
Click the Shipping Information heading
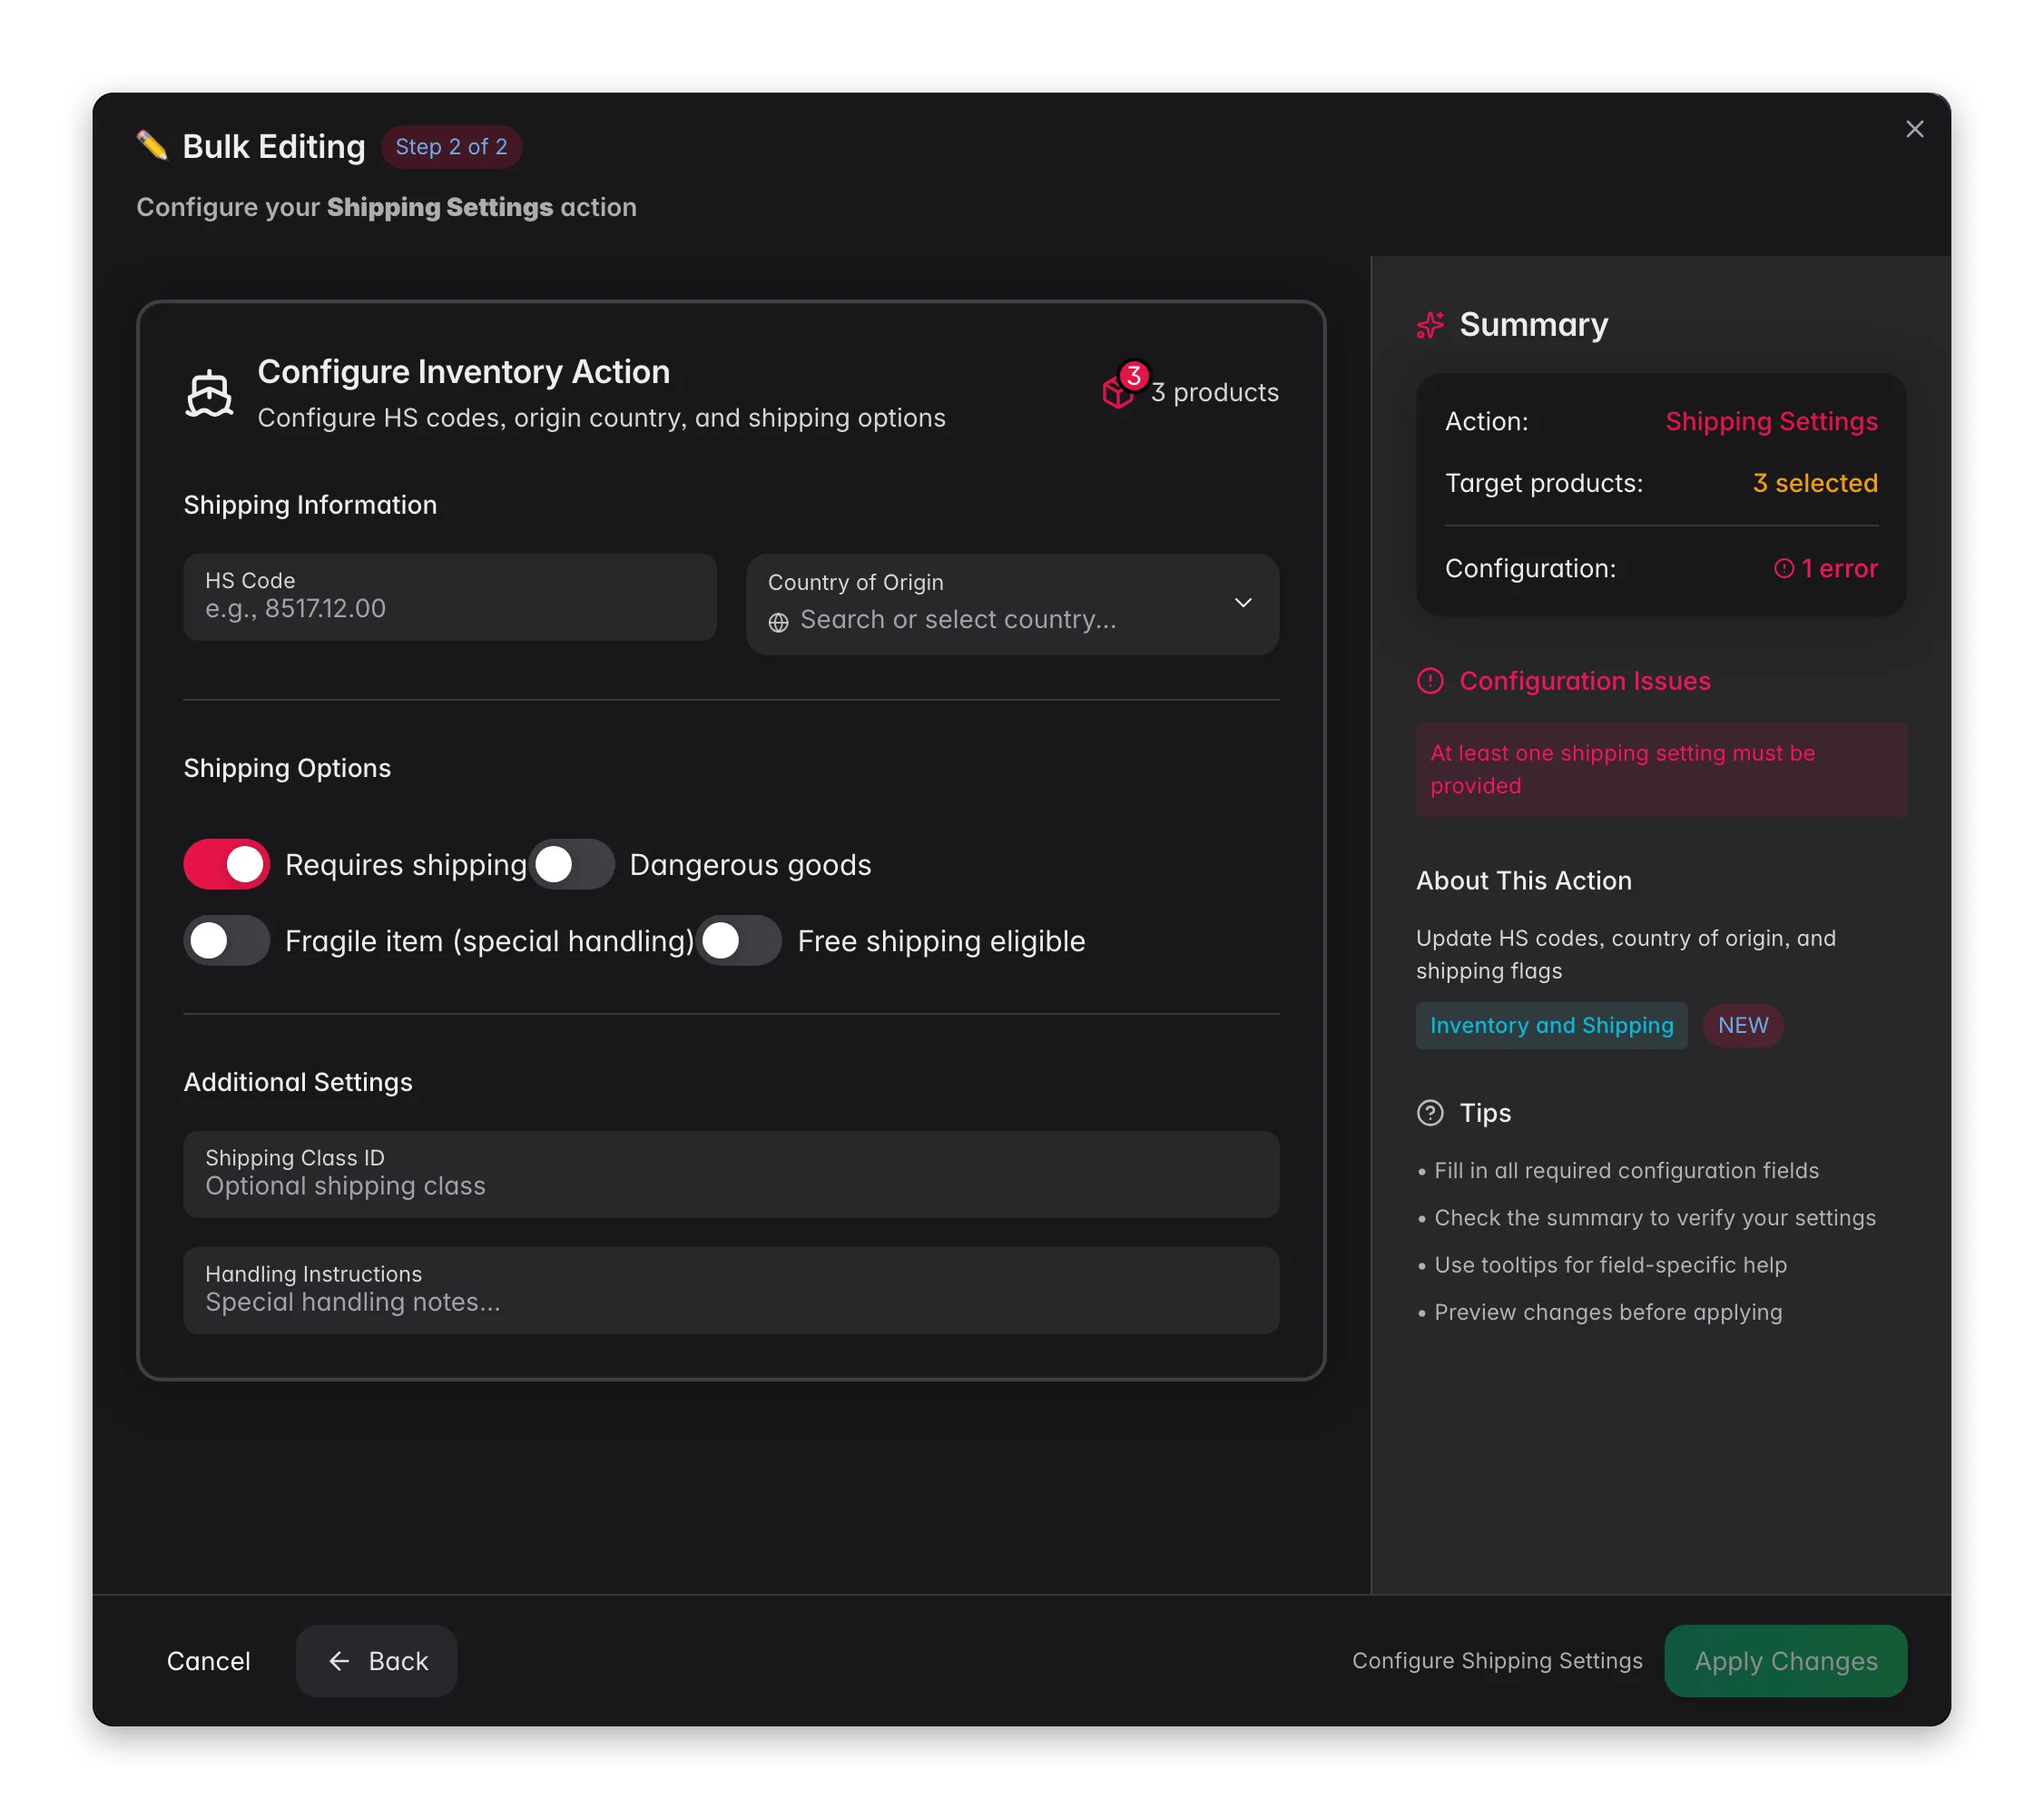pyautogui.click(x=310, y=504)
